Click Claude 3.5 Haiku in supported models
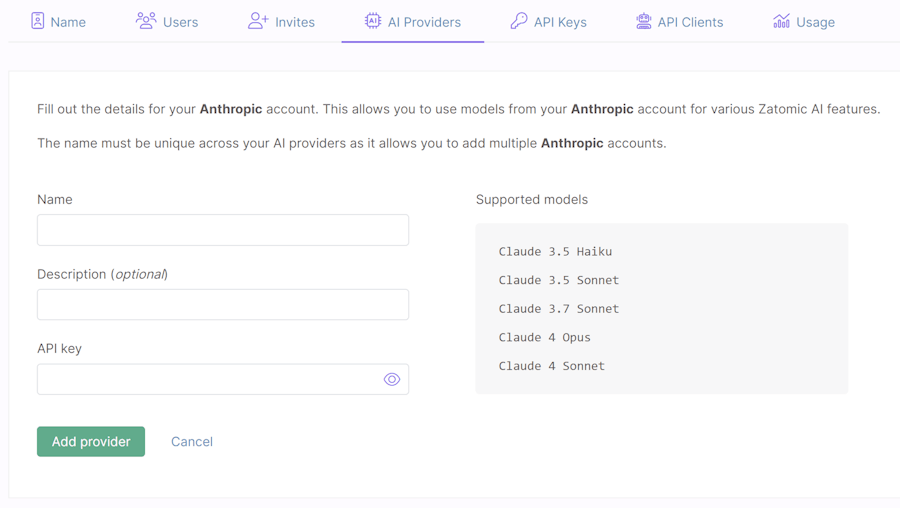900x508 pixels. tap(555, 251)
